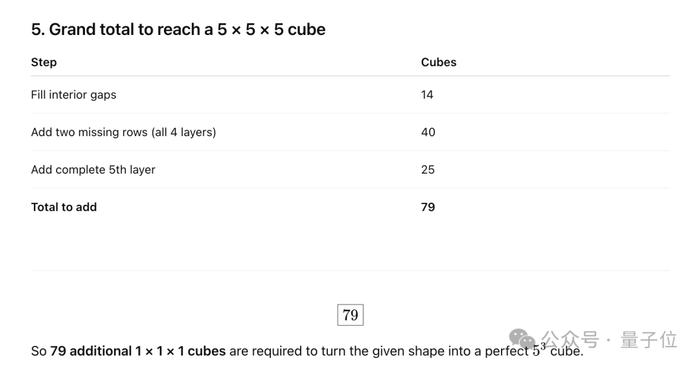
Task: Click Add two missing rows row label
Action: click(124, 132)
